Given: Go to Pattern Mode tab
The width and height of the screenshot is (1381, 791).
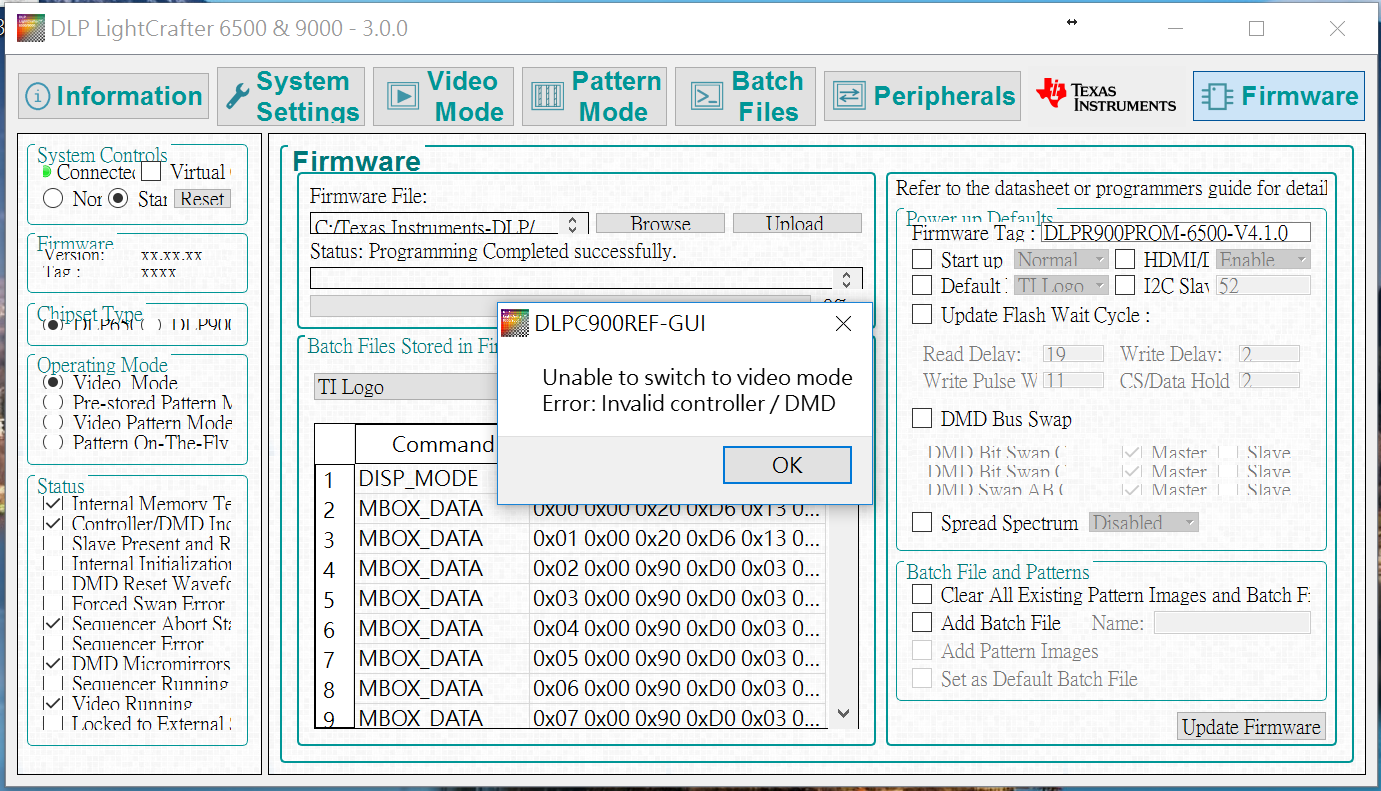Looking at the screenshot, I should tap(594, 96).
